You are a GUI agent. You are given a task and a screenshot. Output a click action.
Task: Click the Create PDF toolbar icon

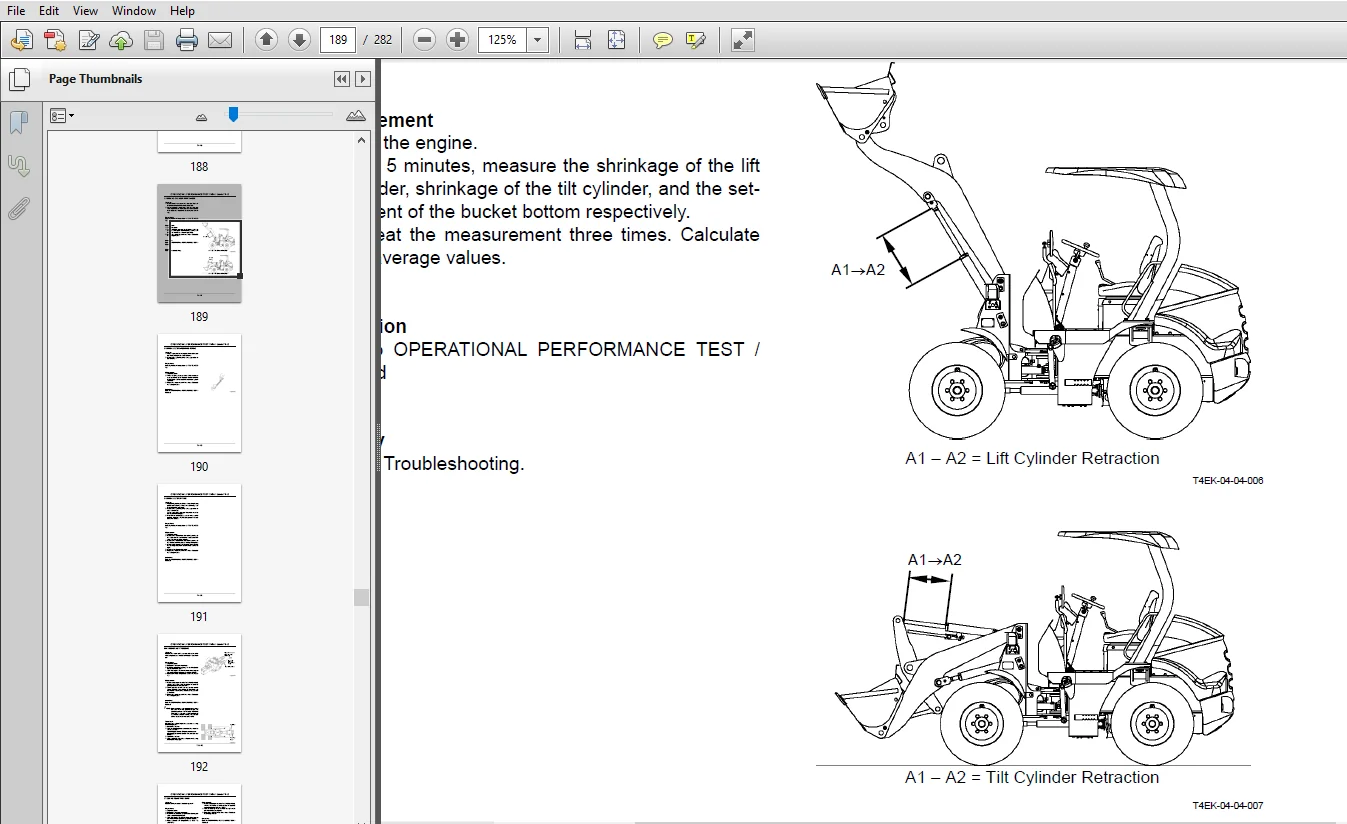pos(54,40)
